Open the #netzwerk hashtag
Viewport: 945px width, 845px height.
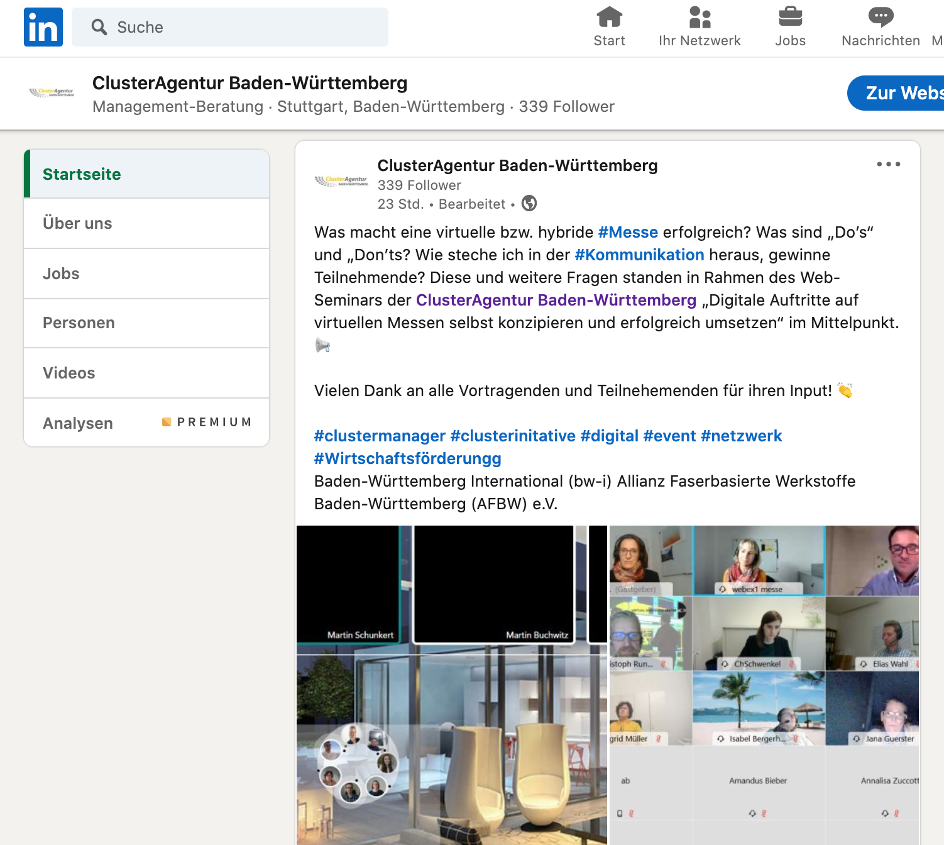click(741, 436)
